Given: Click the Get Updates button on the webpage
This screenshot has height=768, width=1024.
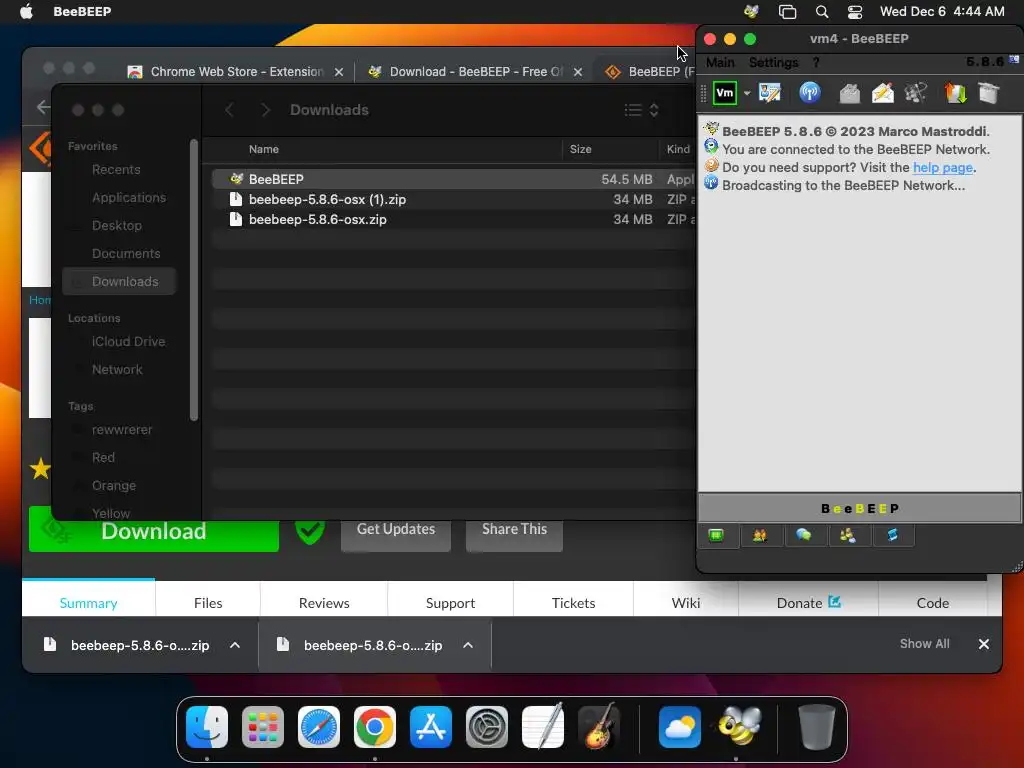Looking at the screenshot, I should 396,530.
